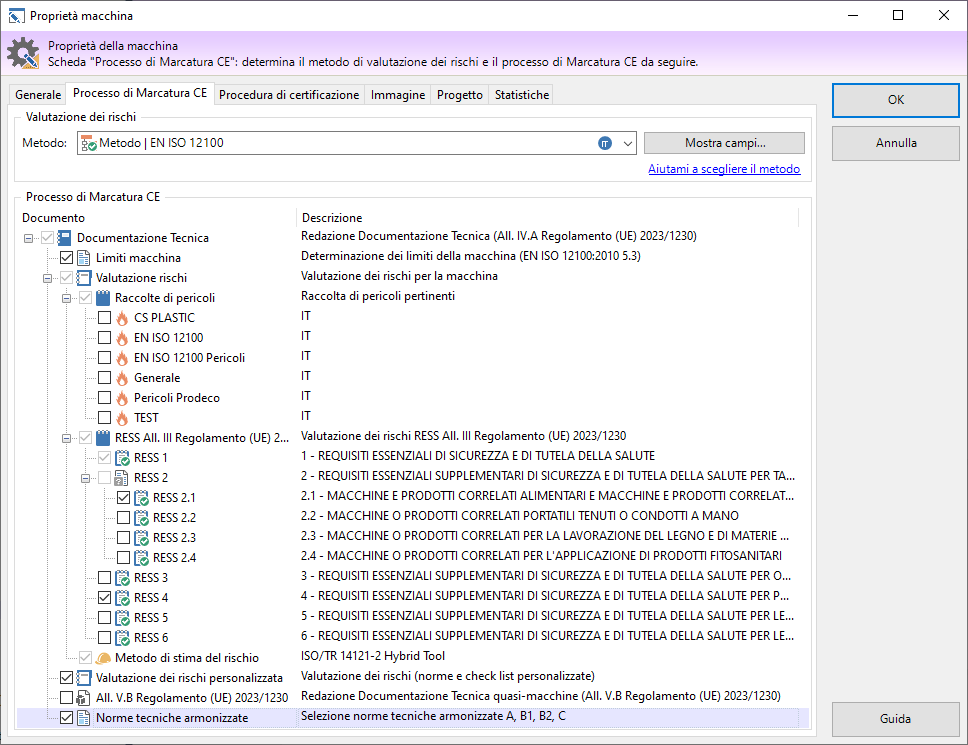Collapse the RESS 2 tree node
The image size is (968, 745).
[x=85, y=478]
